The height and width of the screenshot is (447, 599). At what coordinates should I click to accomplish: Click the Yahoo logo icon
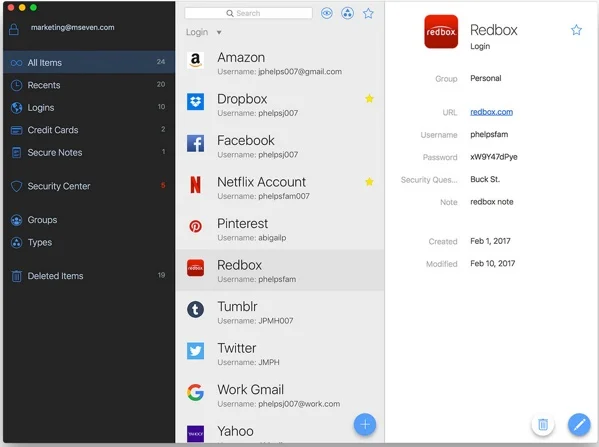195,434
